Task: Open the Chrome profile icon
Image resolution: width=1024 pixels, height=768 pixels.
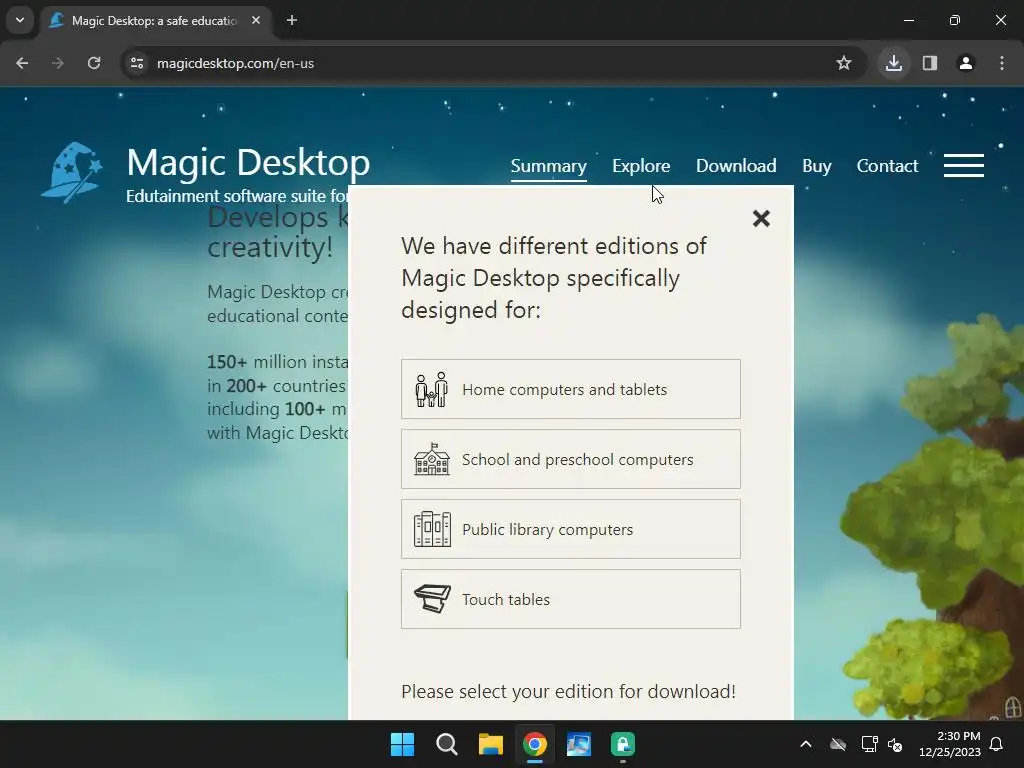Action: pos(966,63)
